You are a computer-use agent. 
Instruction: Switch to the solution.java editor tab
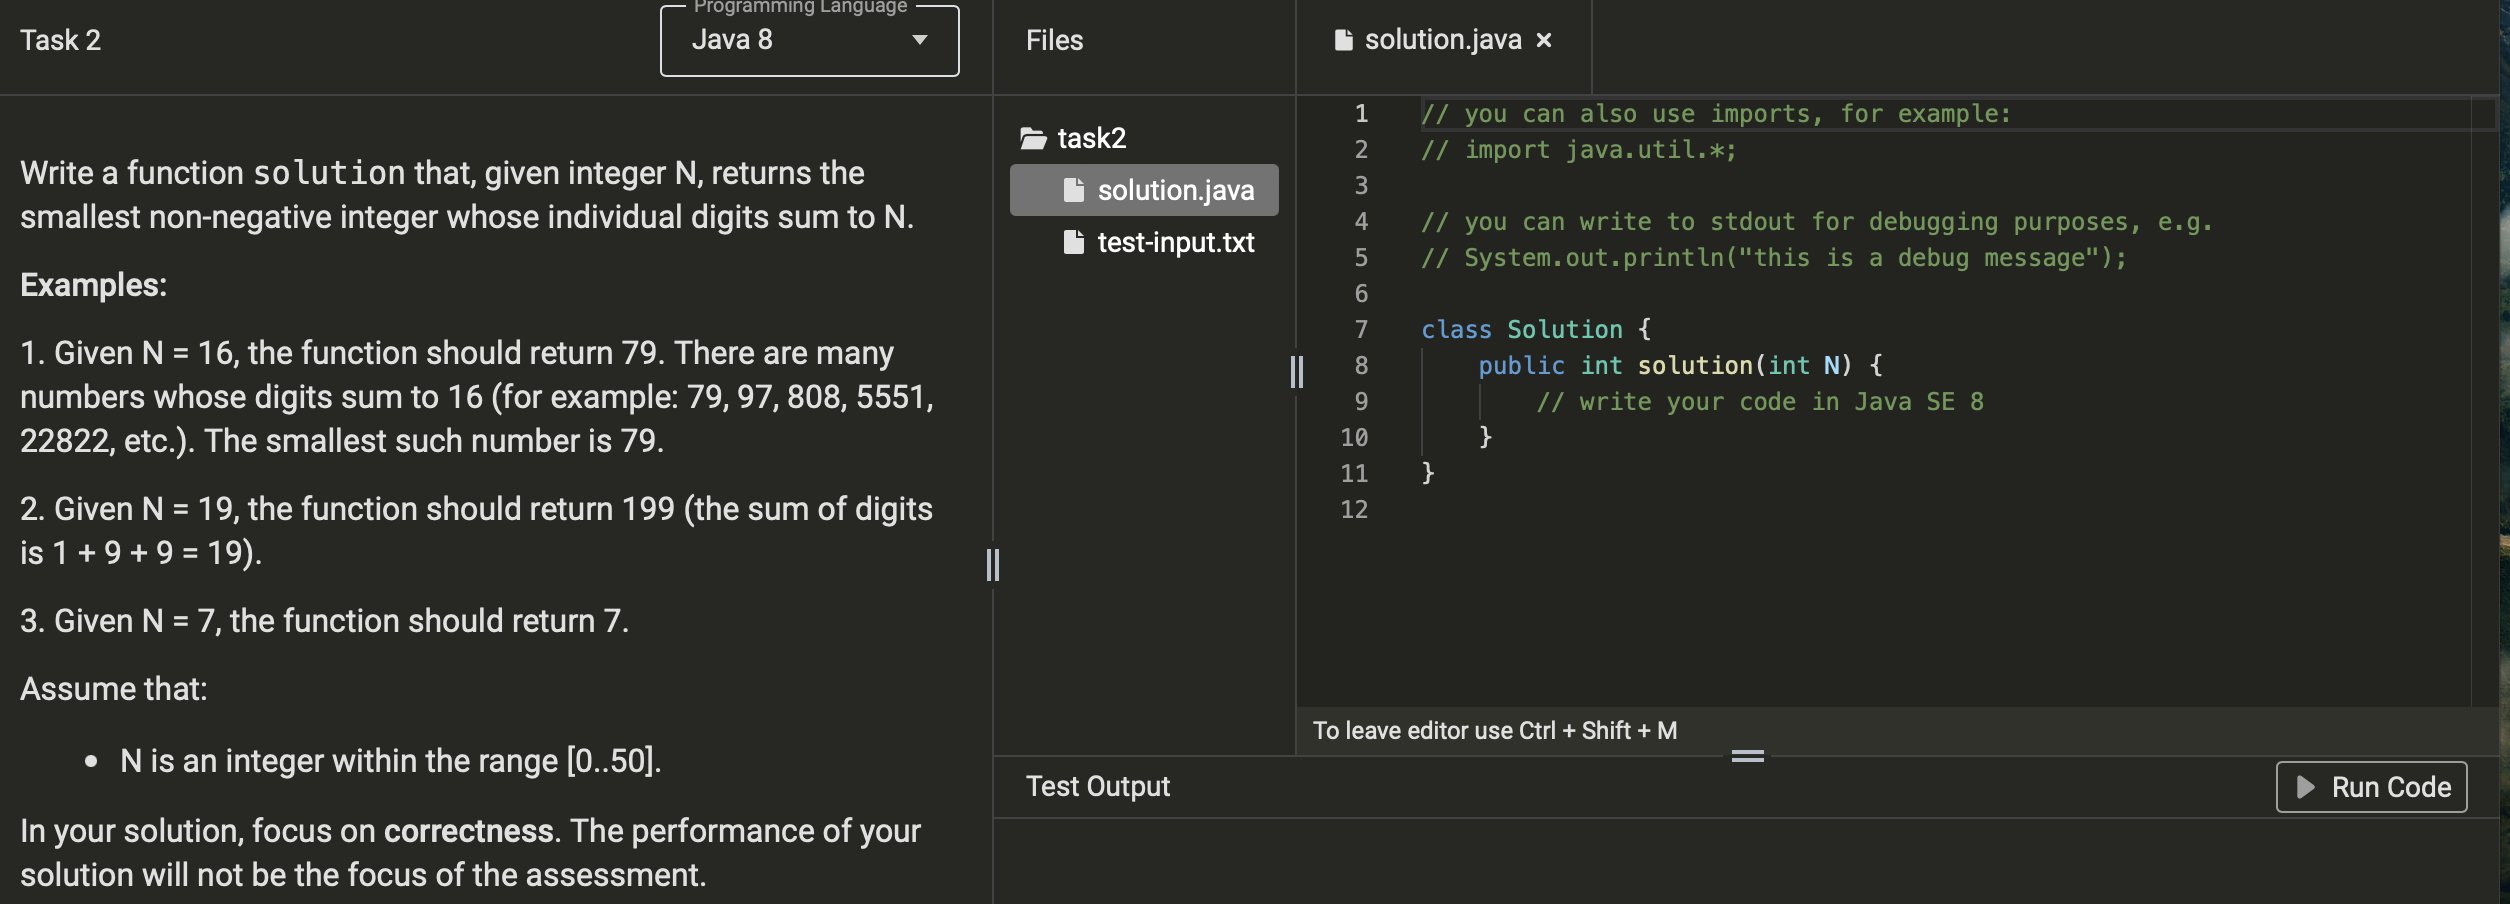[1443, 40]
